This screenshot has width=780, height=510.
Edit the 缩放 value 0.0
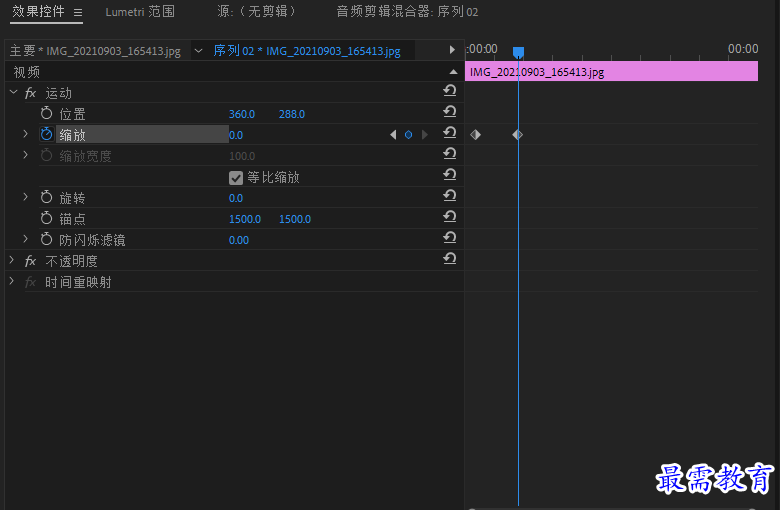click(236, 135)
